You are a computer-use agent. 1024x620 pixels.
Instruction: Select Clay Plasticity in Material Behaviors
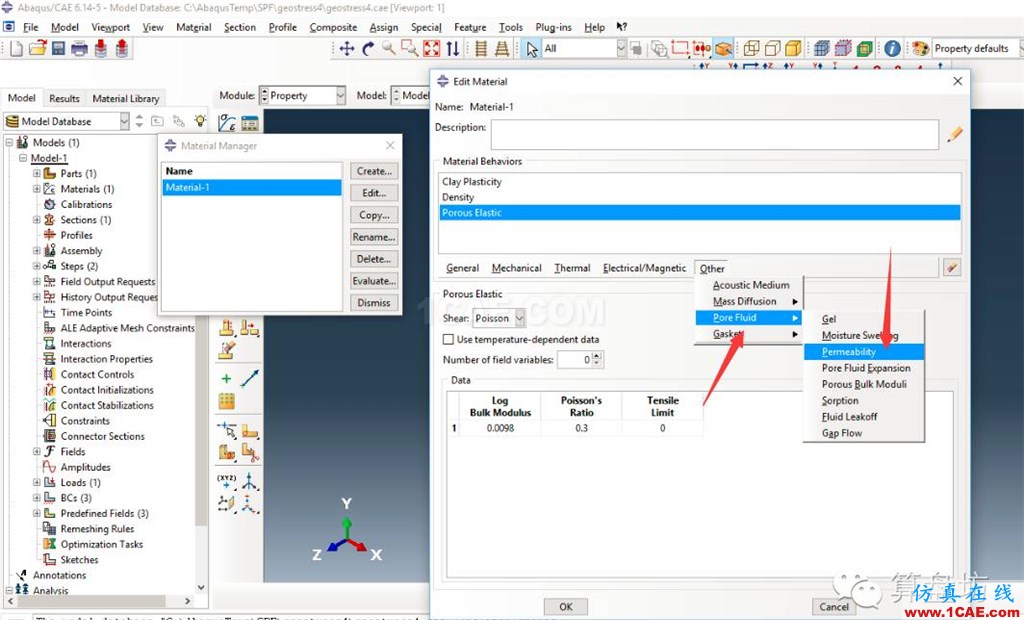click(472, 182)
